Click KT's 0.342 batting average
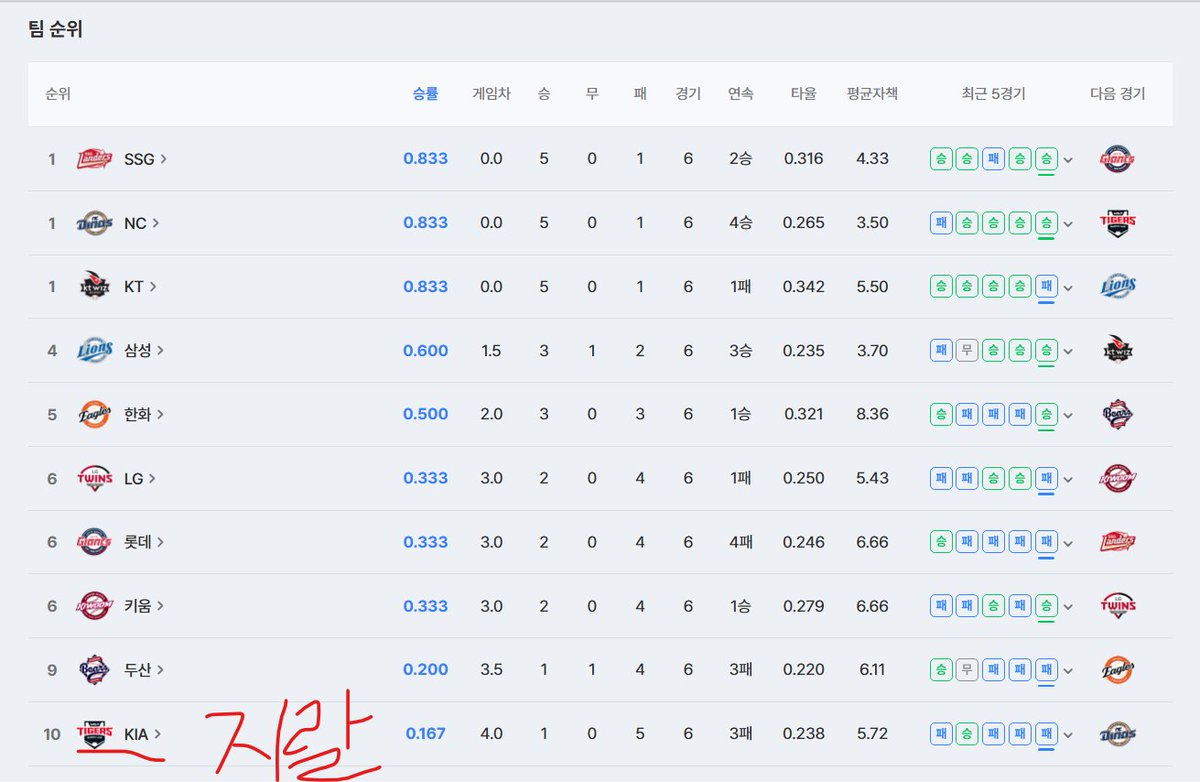Image resolution: width=1200 pixels, height=782 pixels. click(803, 287)
